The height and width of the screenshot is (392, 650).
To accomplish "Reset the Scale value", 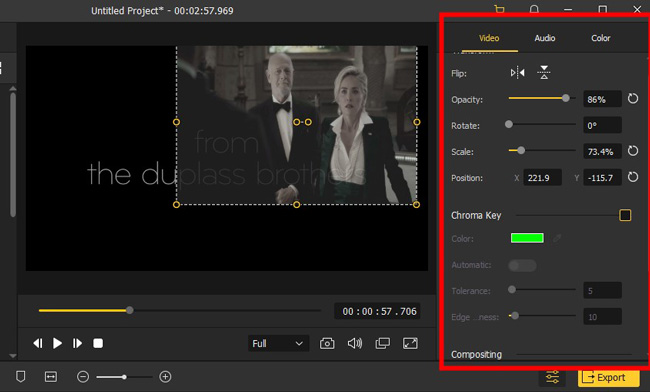I will coord(633,151).
